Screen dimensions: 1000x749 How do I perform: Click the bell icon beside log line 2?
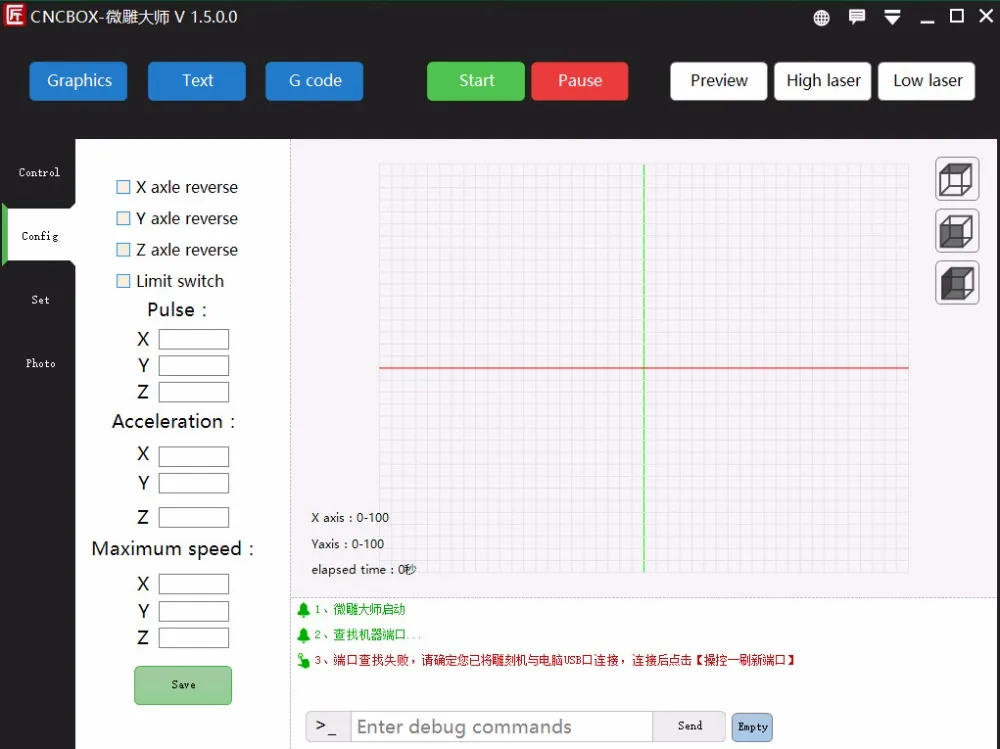coord(304,635)
